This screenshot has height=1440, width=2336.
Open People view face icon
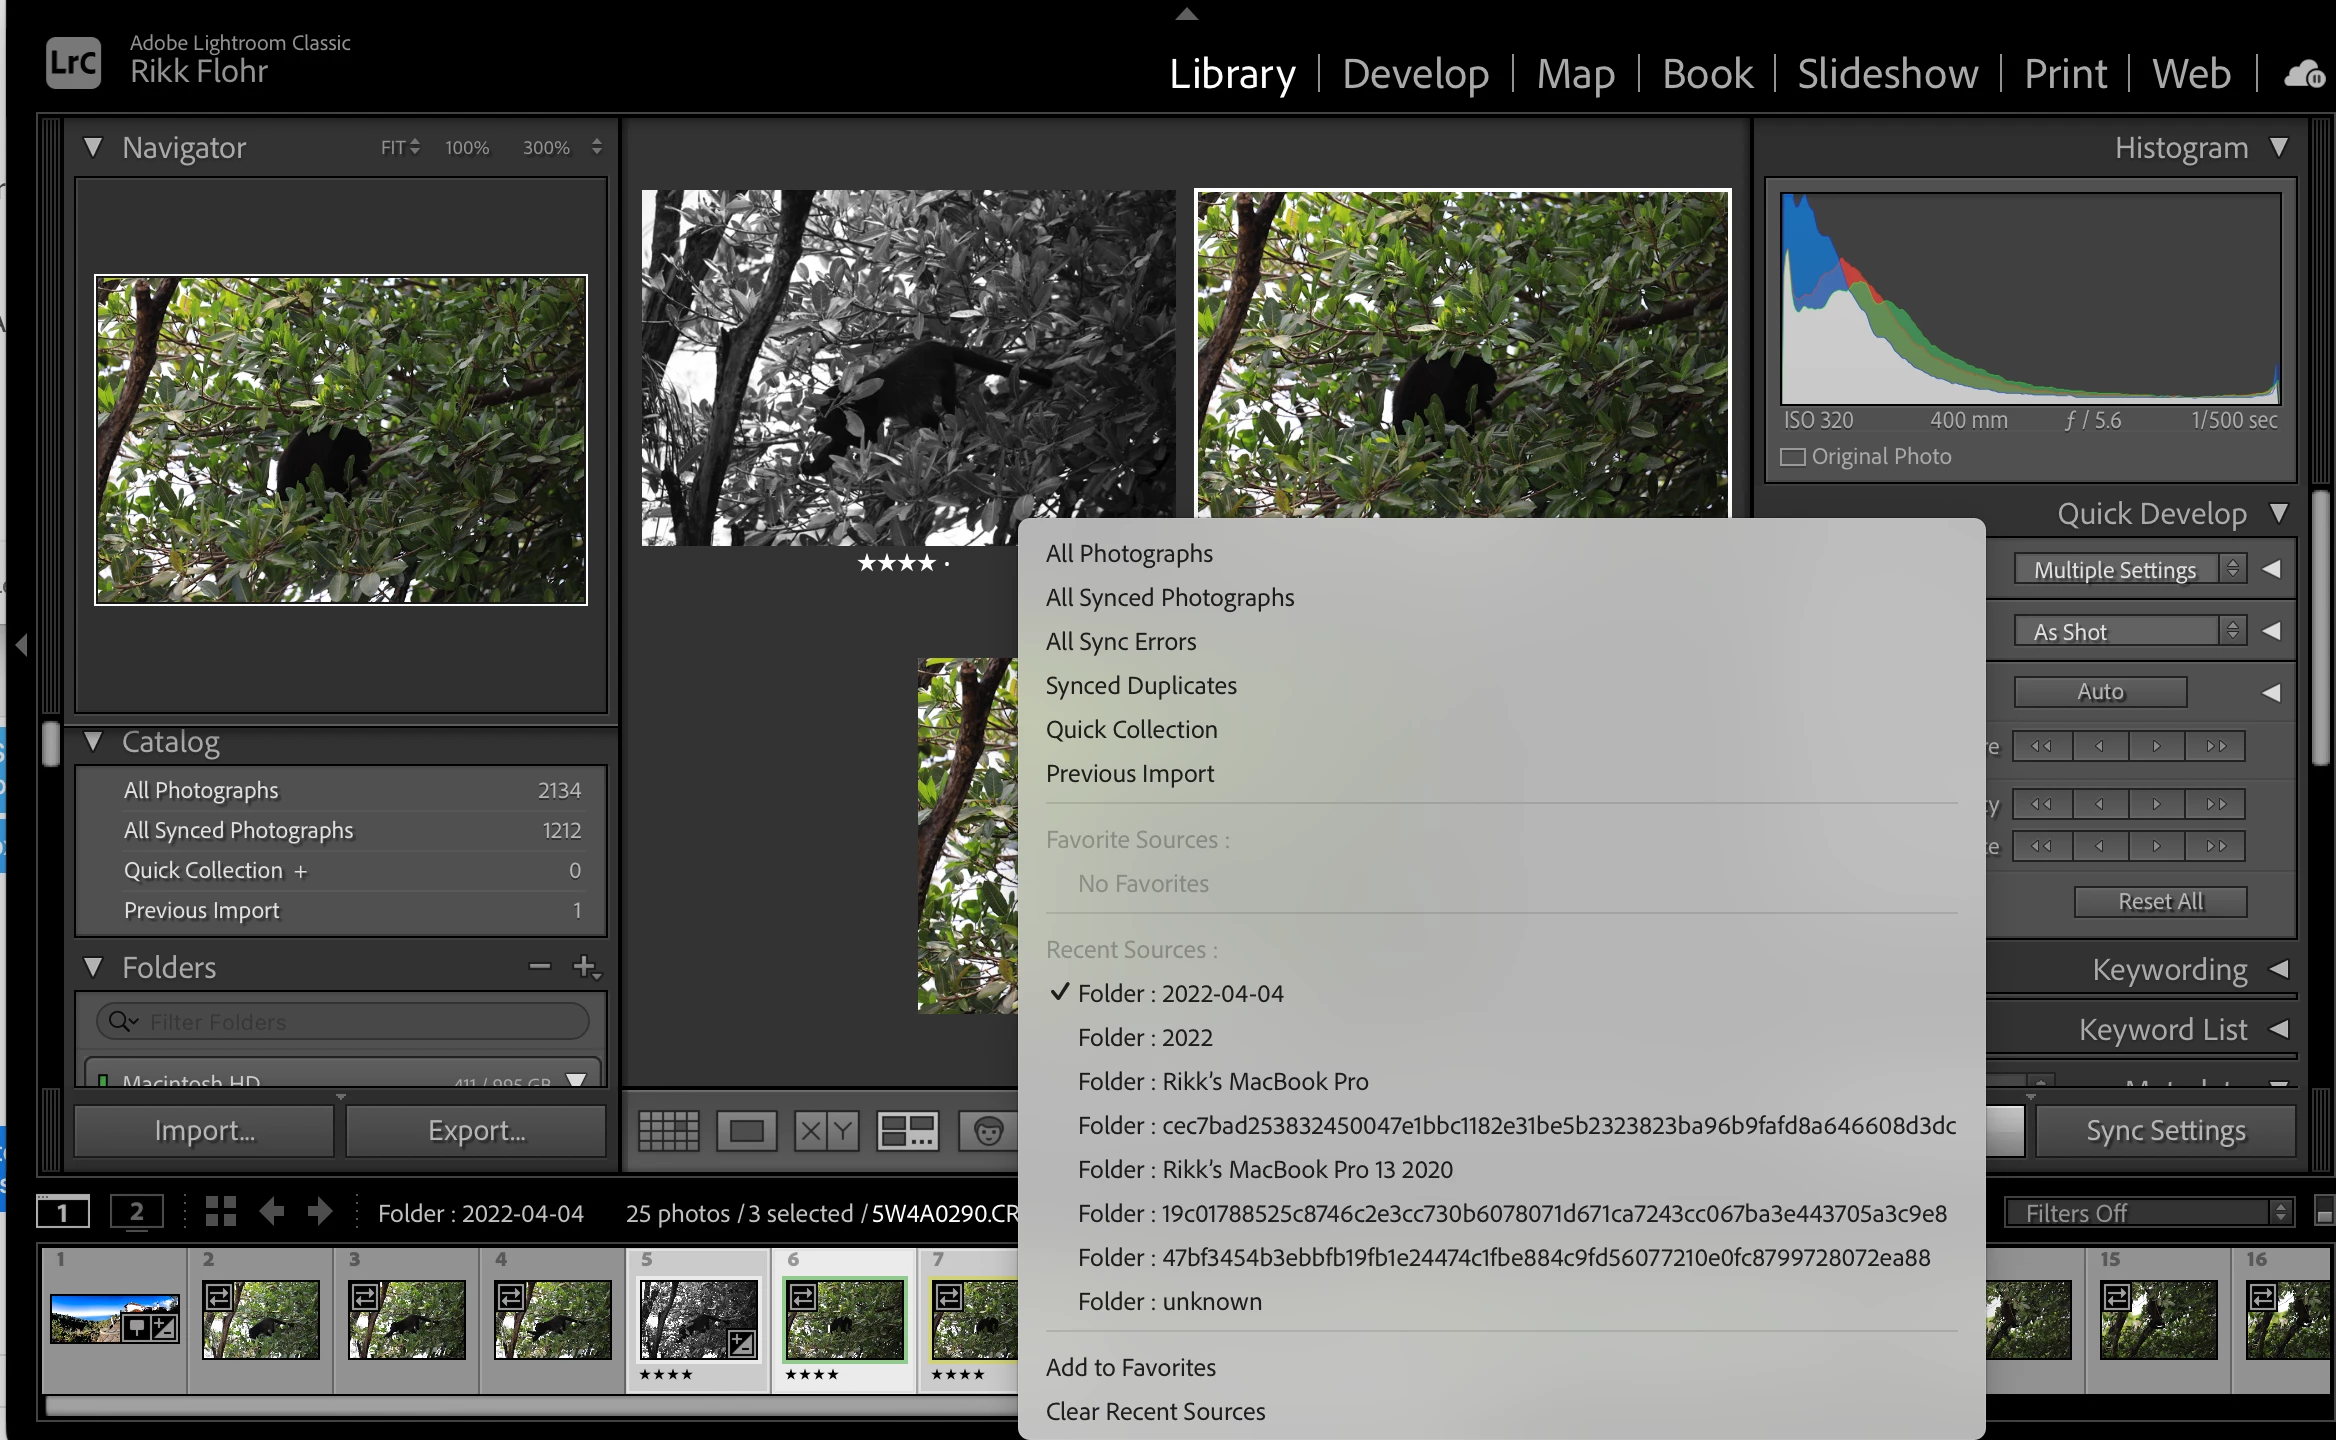click(988, 1131)
